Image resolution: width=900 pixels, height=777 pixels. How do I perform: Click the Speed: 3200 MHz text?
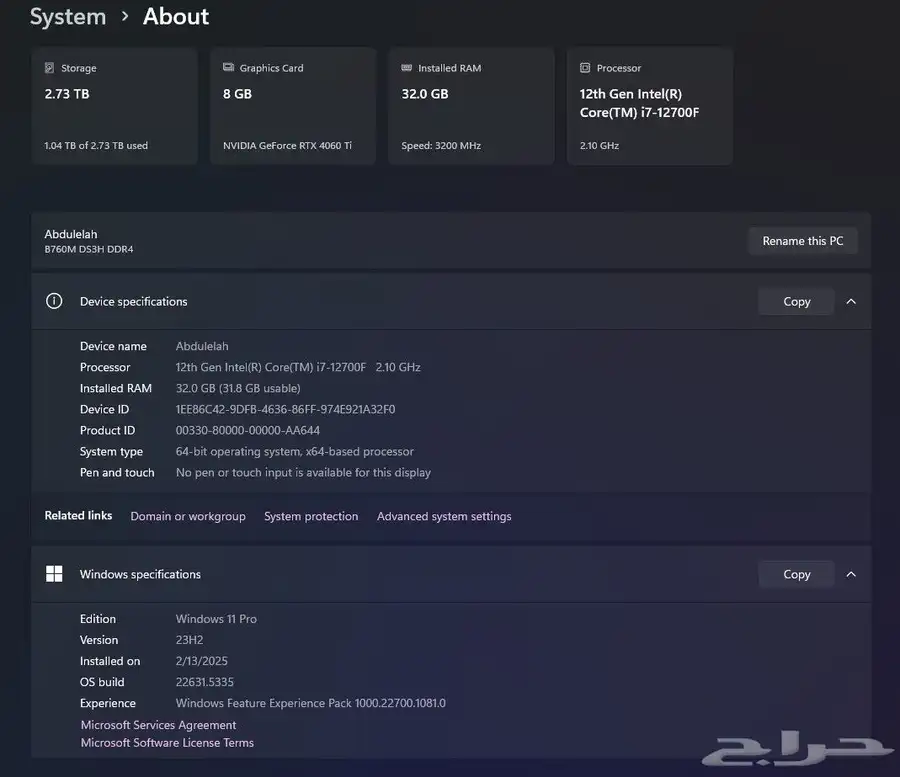pyautogui.click(x=441, y=146)
